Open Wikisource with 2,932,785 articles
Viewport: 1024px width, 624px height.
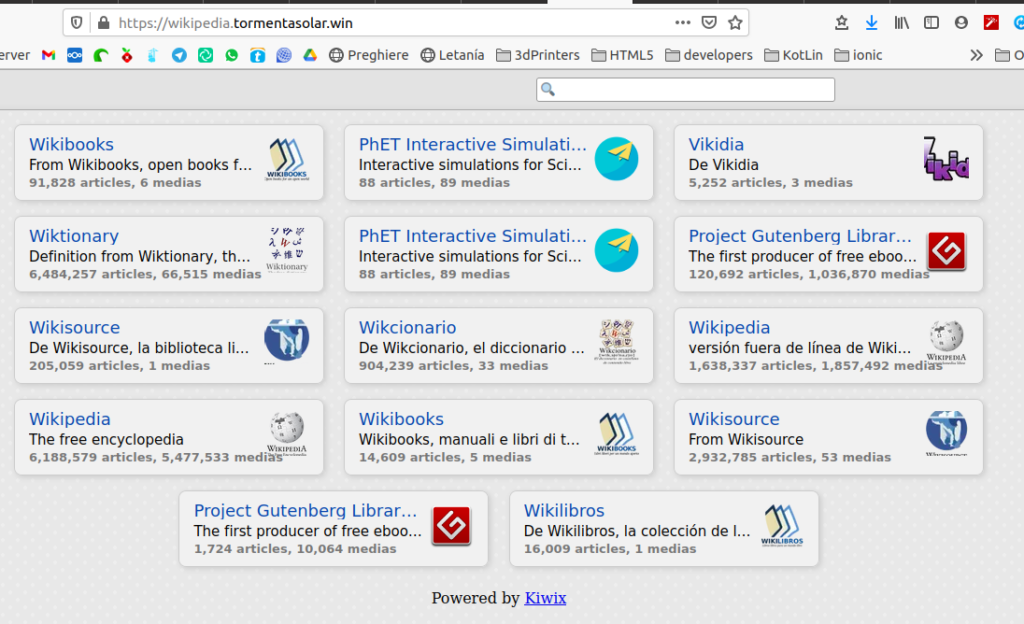point(828,437)
